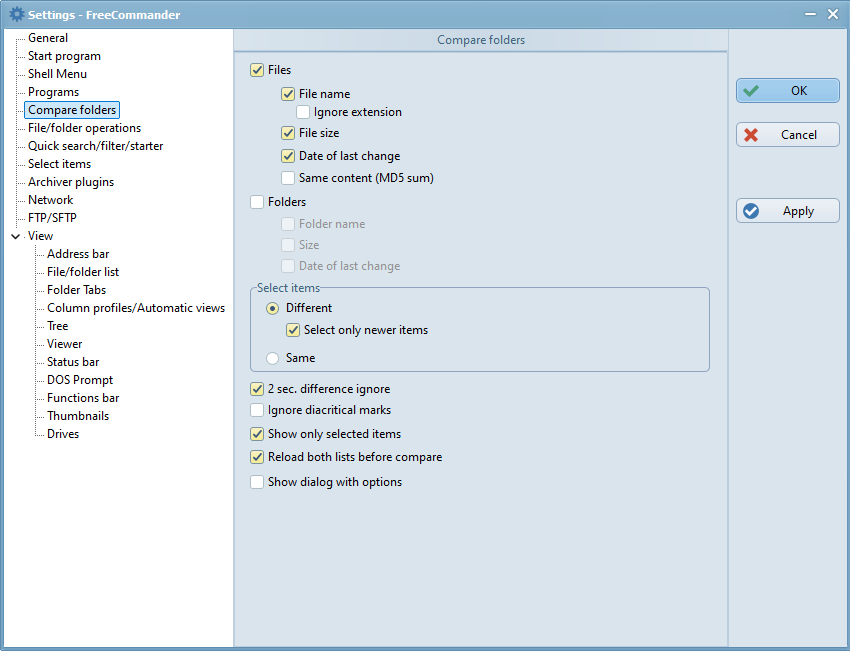Viewport: 850px width, 651px height.
Task: Toggle the Files checkbox
Action: coord(257,70)
